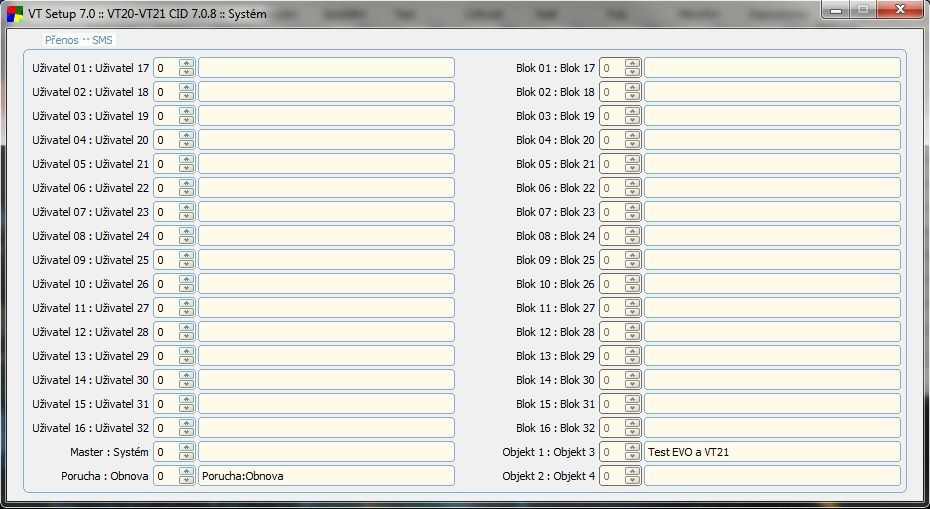The width and height of the screenshot is (930, 509).
Task: Focus the Objekt 2 : Objekt 4 text field
Action: [x=772, y=476]
